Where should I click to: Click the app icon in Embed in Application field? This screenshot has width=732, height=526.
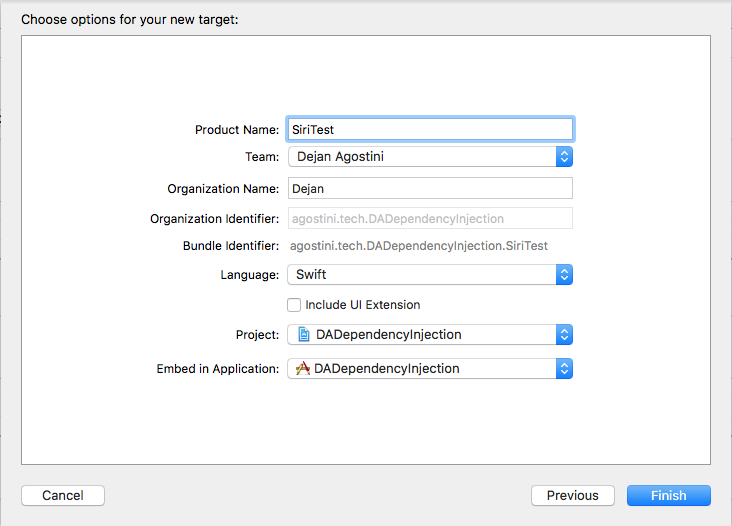(x=303, y=369)
